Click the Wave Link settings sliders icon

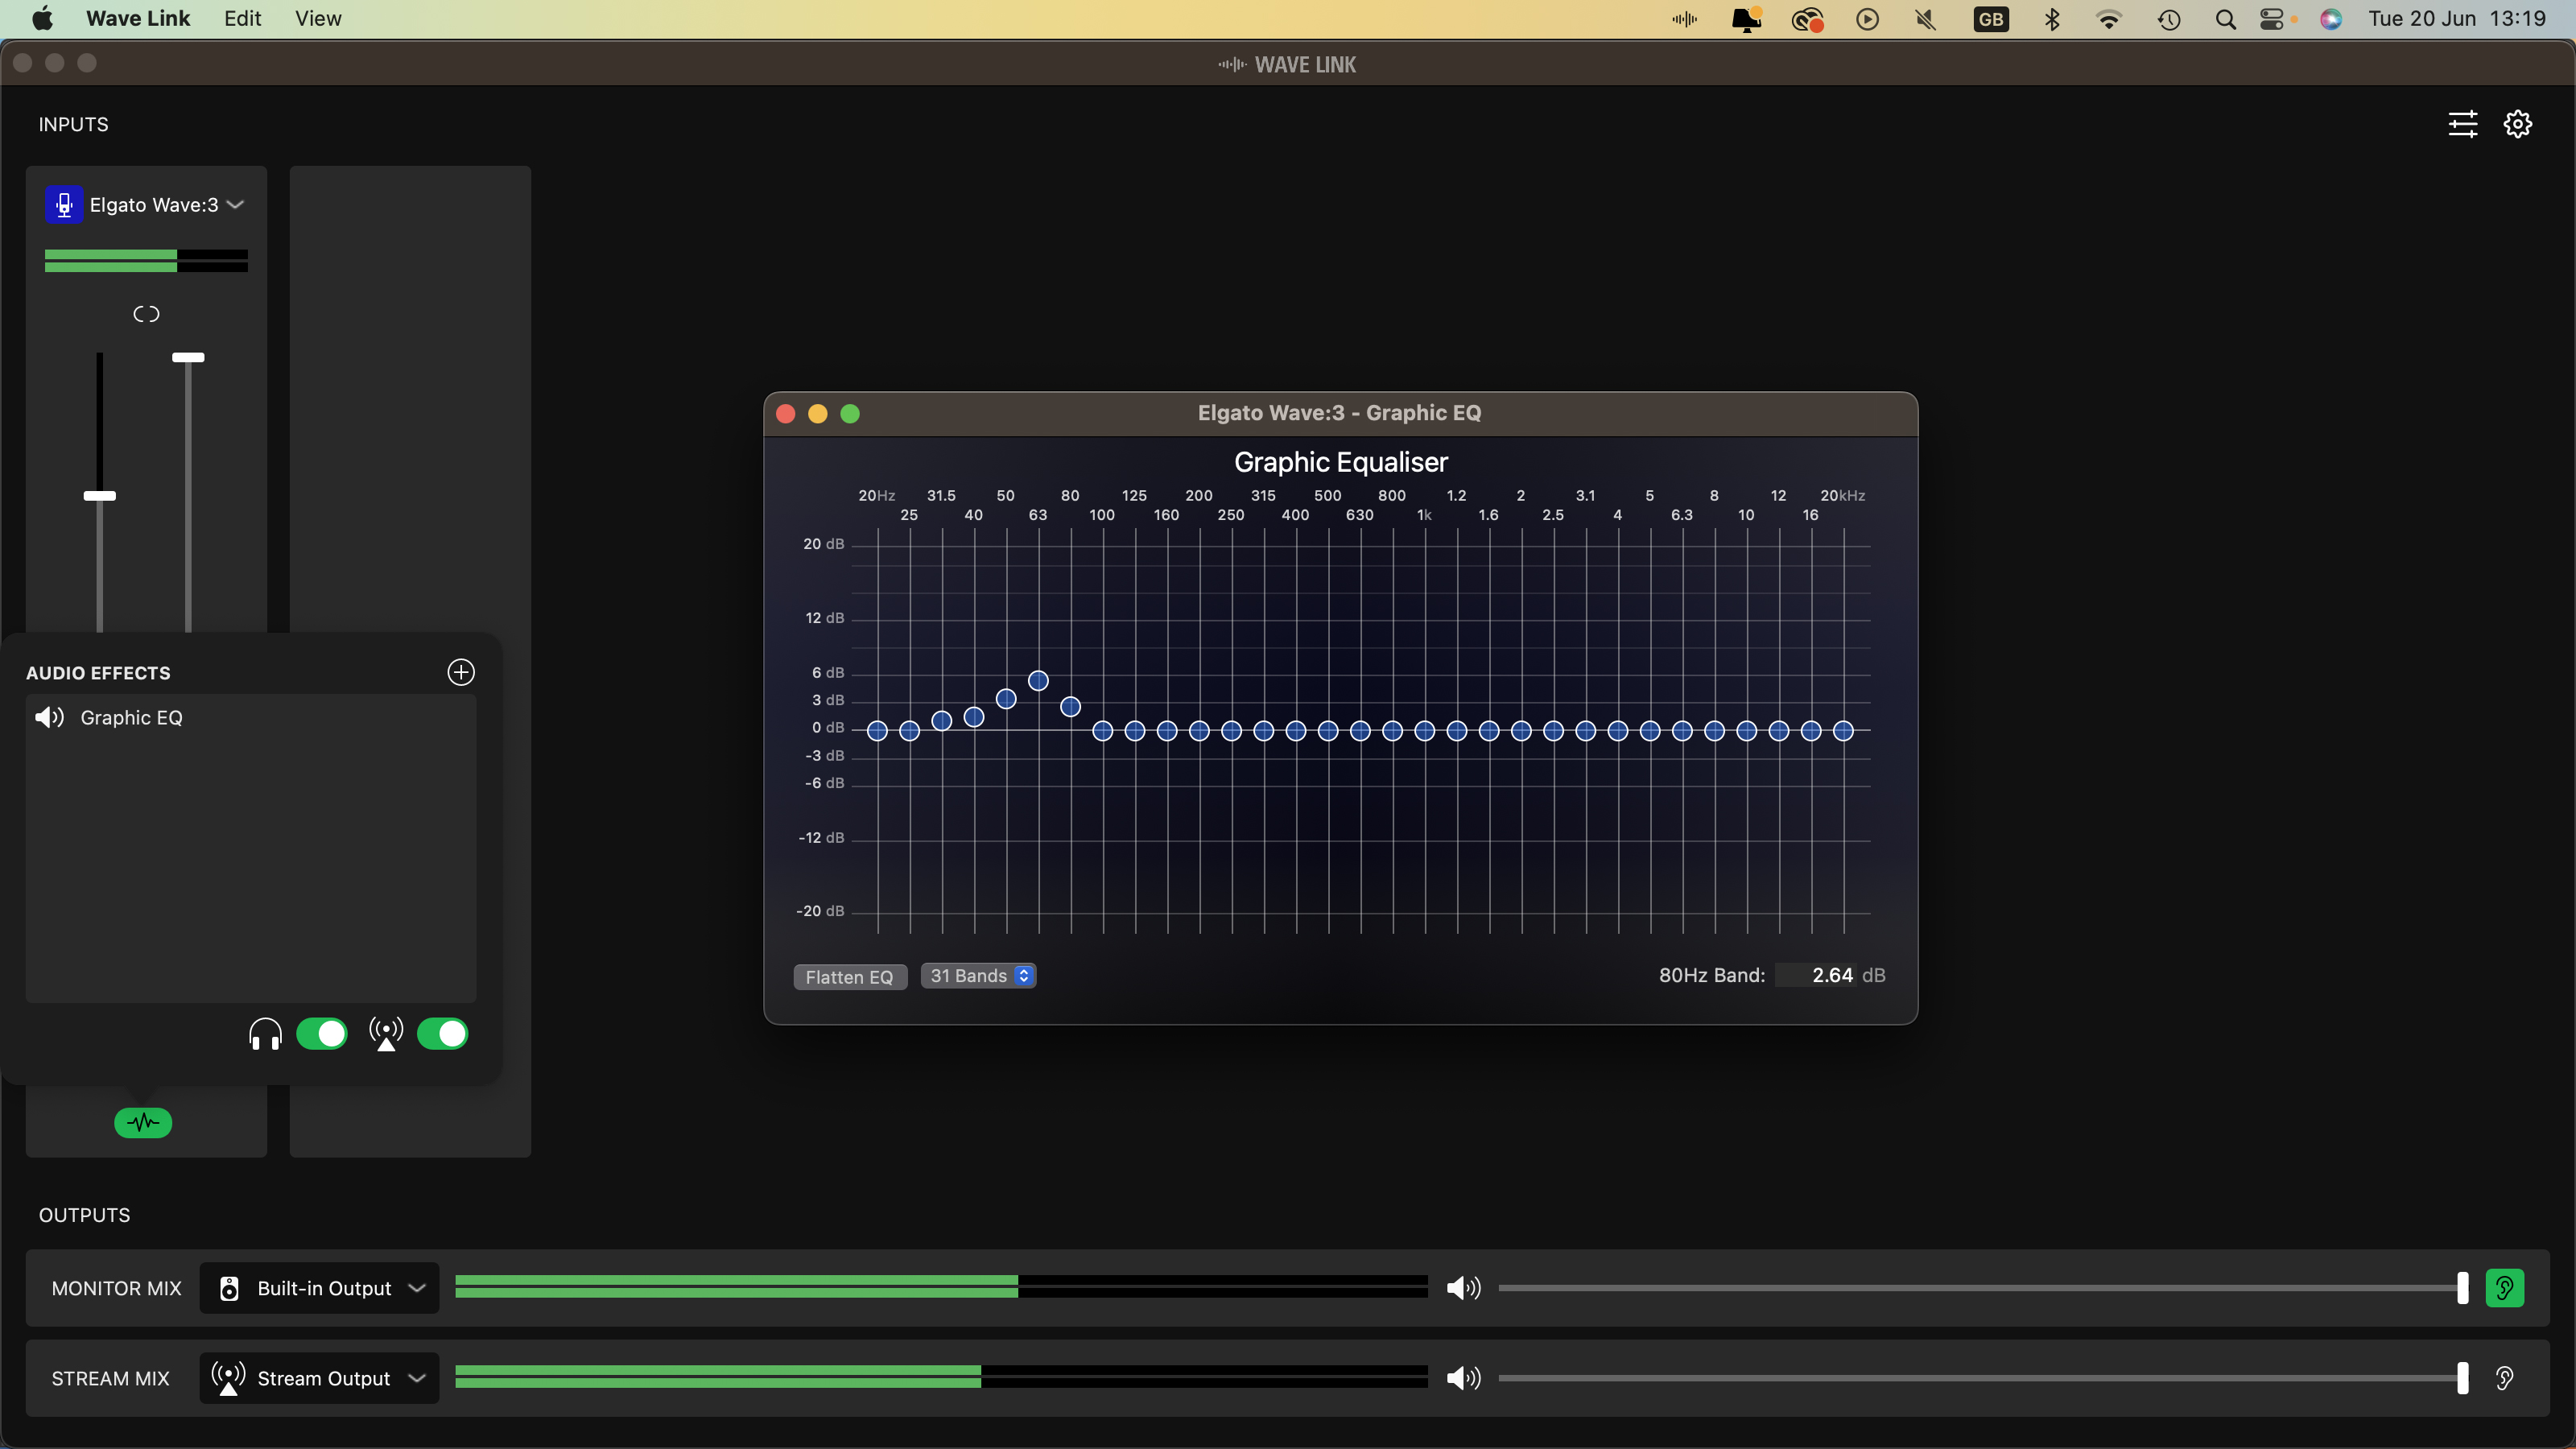pyautogui.click(x=2462, y=124)
